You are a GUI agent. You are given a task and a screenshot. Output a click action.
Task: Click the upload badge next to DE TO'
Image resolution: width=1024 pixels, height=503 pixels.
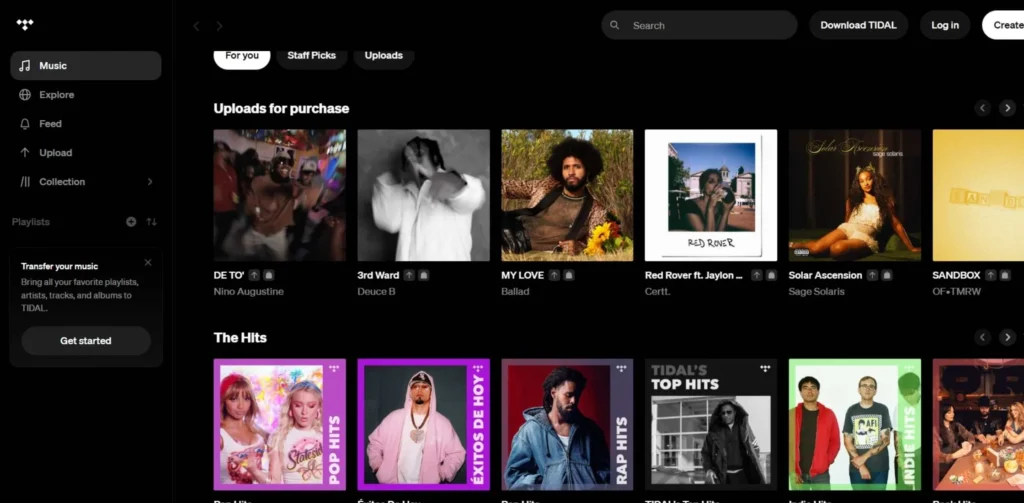tap(254, 276)
